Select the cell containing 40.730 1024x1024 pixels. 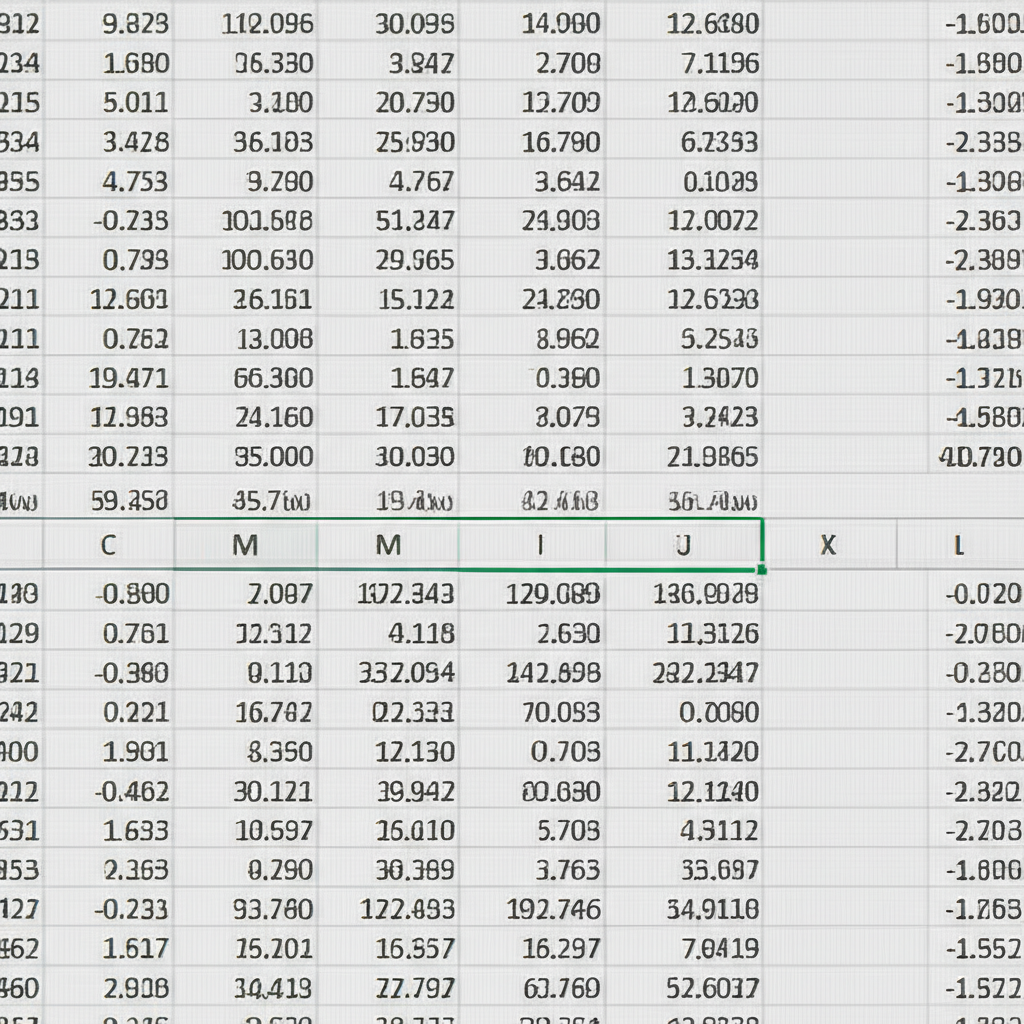point(977,456)
